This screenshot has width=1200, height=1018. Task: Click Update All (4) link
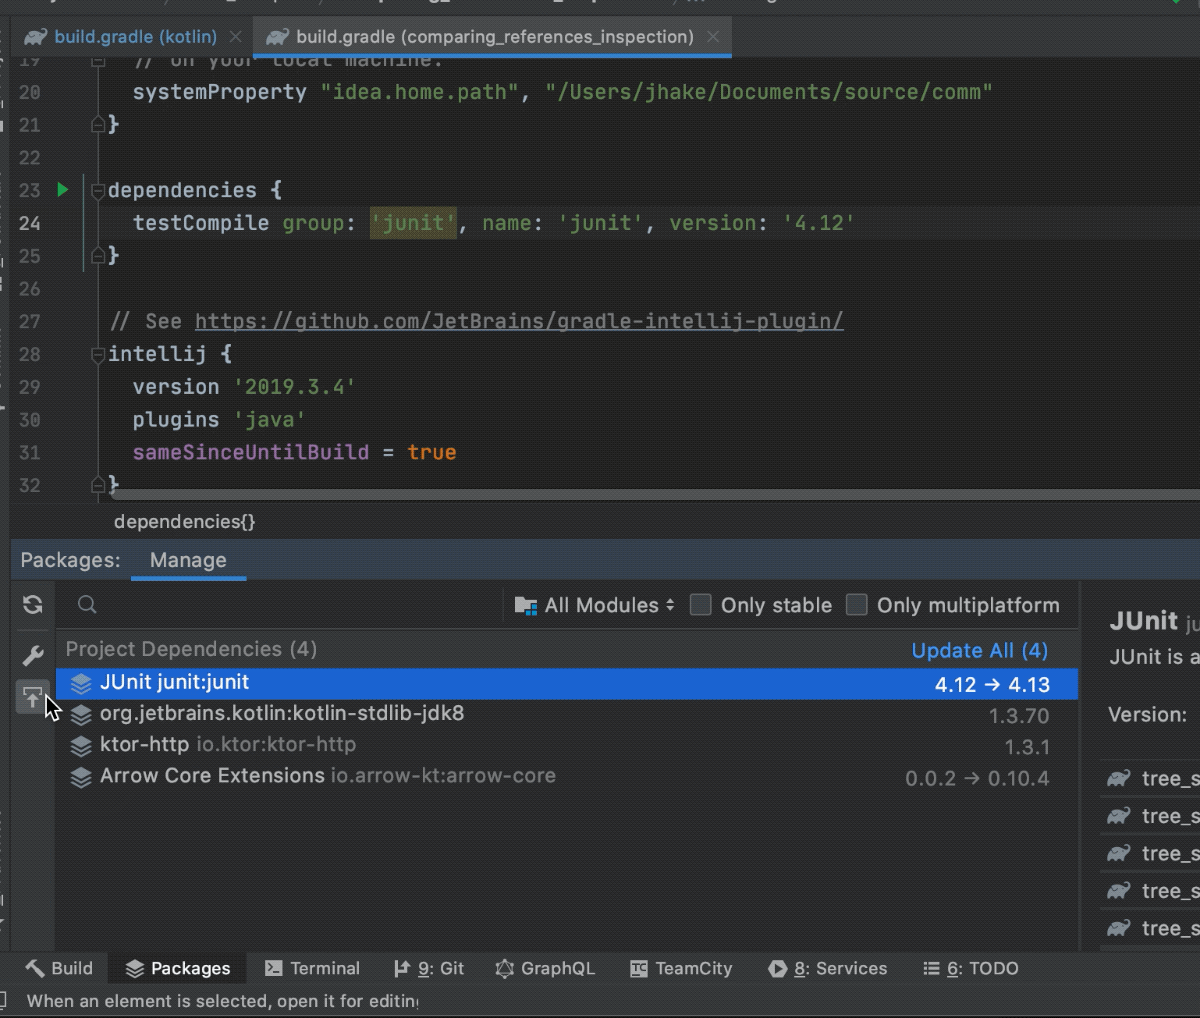[980, 650]
